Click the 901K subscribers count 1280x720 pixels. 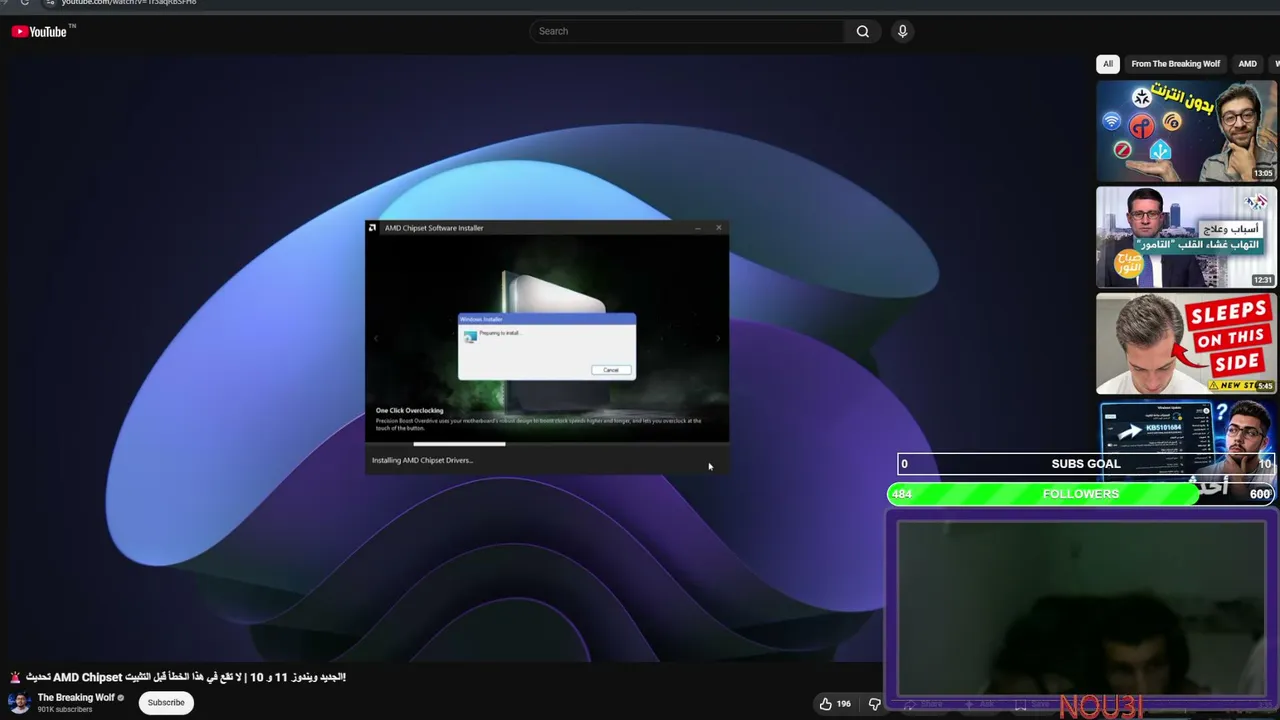(65, 710)
